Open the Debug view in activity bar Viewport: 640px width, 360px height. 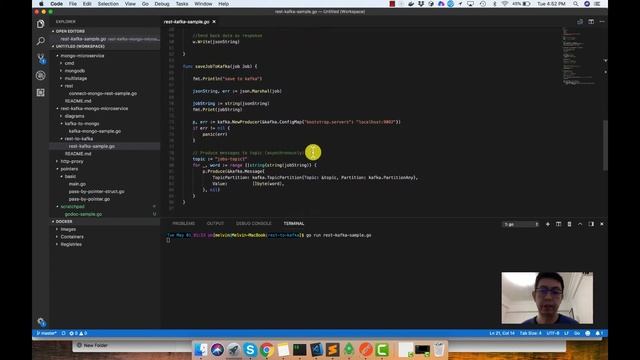click(x=40, y=76)
